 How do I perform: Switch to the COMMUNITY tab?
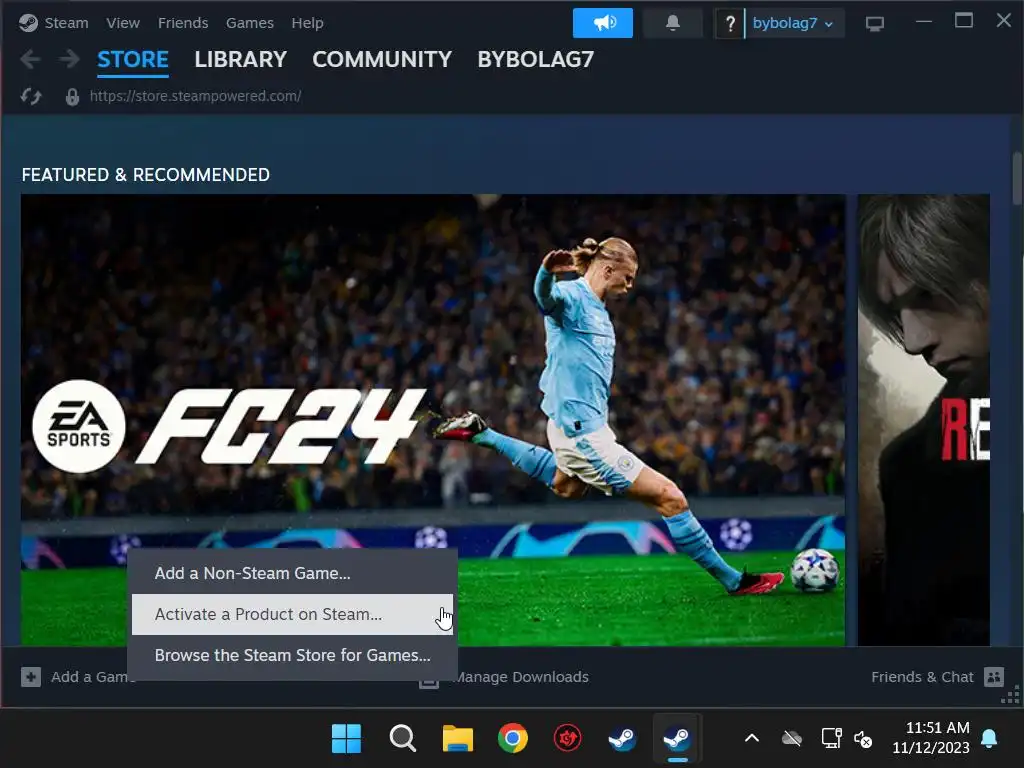click(x=382, y=59)
